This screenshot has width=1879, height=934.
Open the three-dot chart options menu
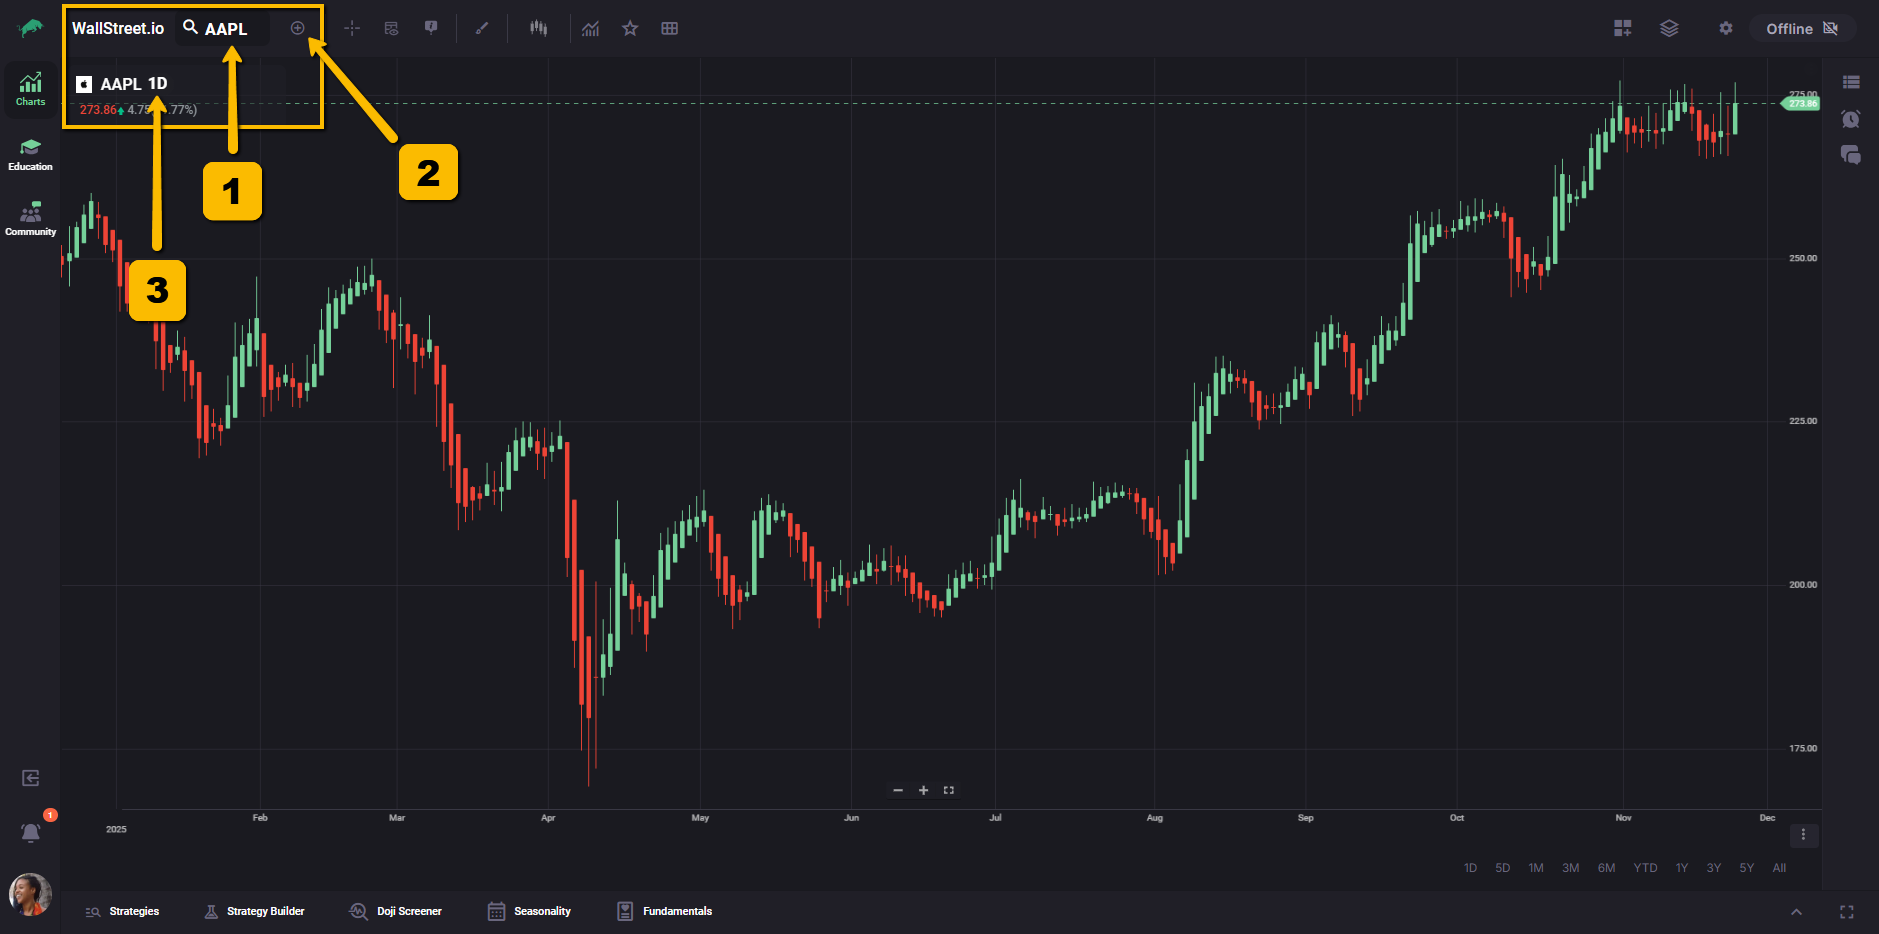click(x=1803, y=834)
